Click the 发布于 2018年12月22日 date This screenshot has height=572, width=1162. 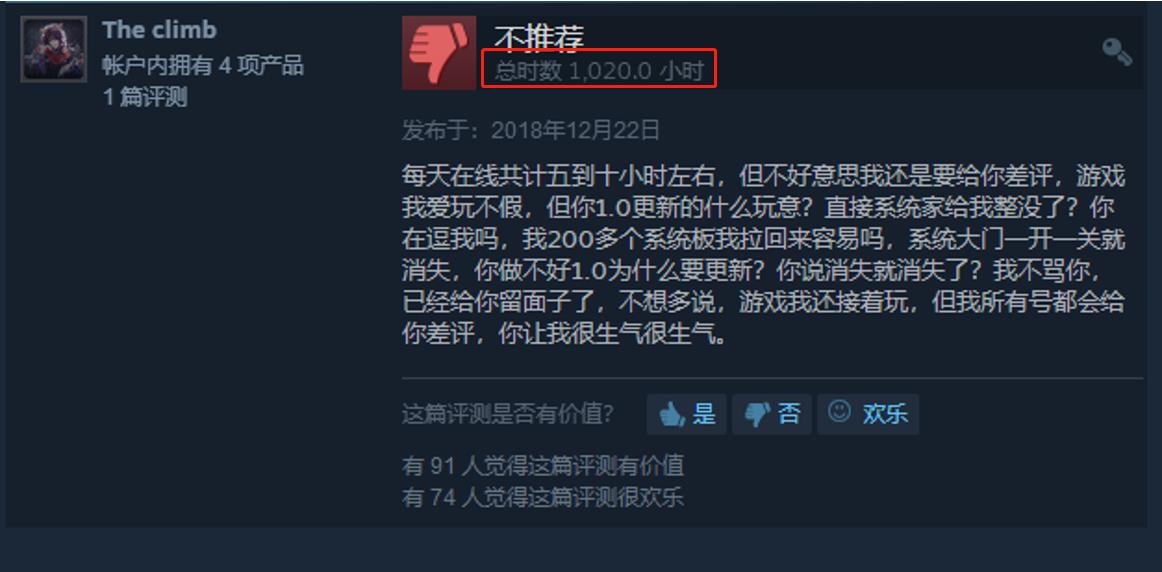[x=531, y=131]
